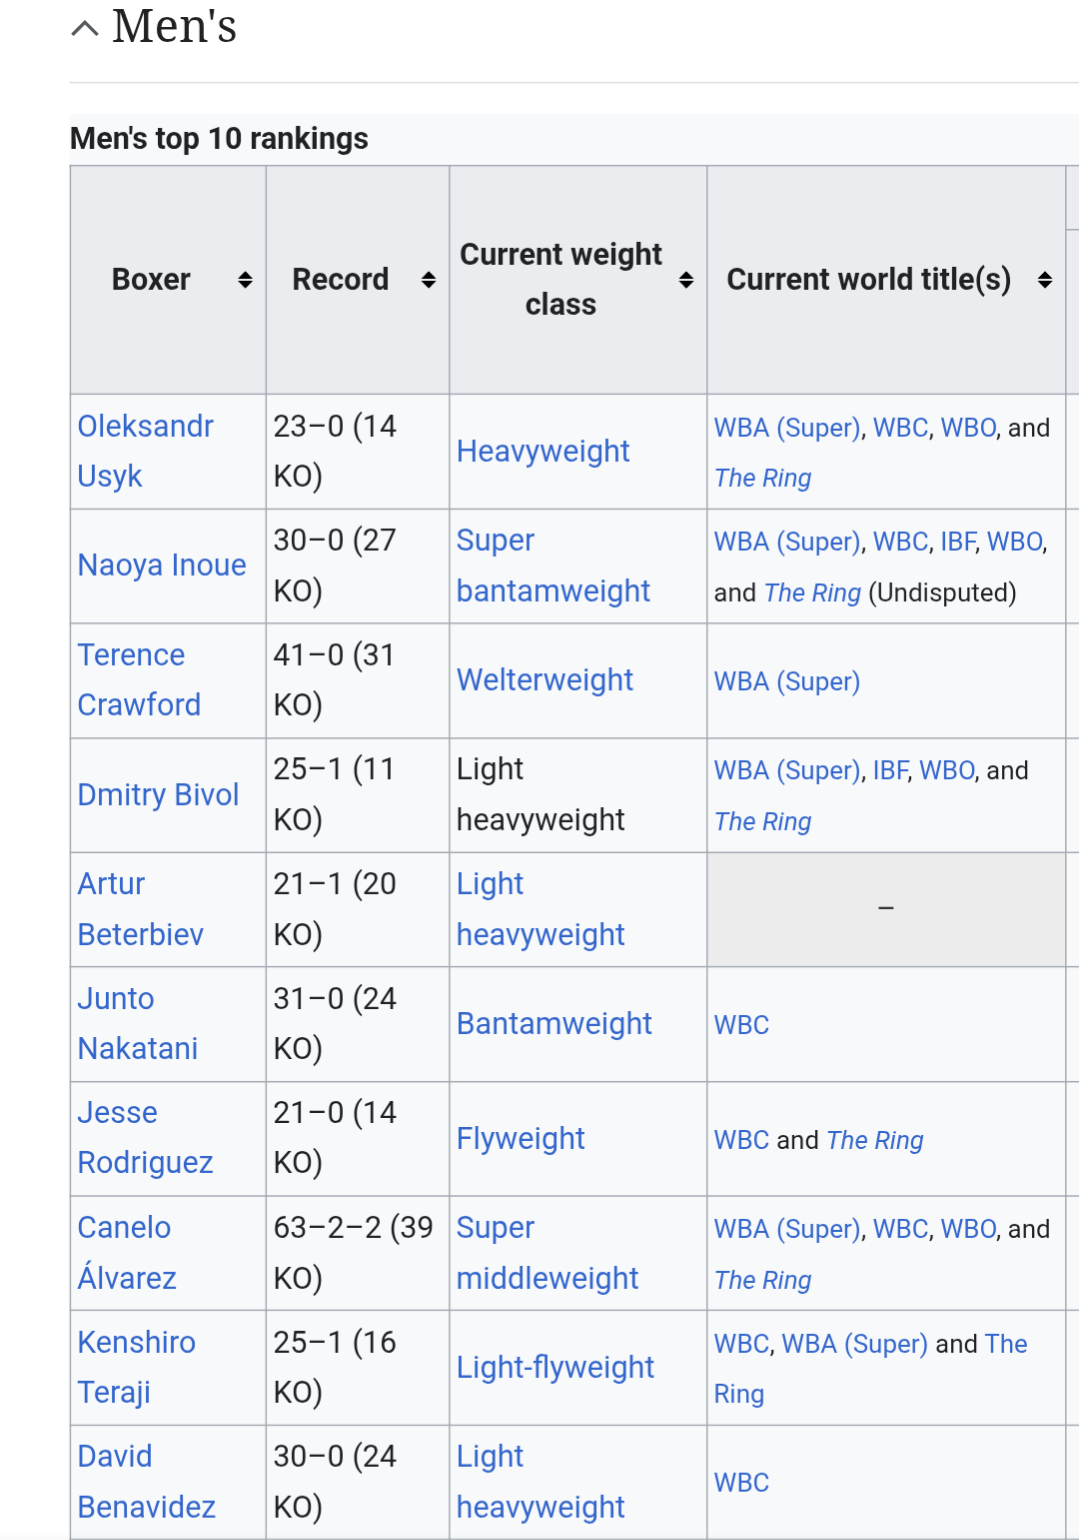Click the Men's section heading
1079x1540 pixels.
(x=175, y=26)
